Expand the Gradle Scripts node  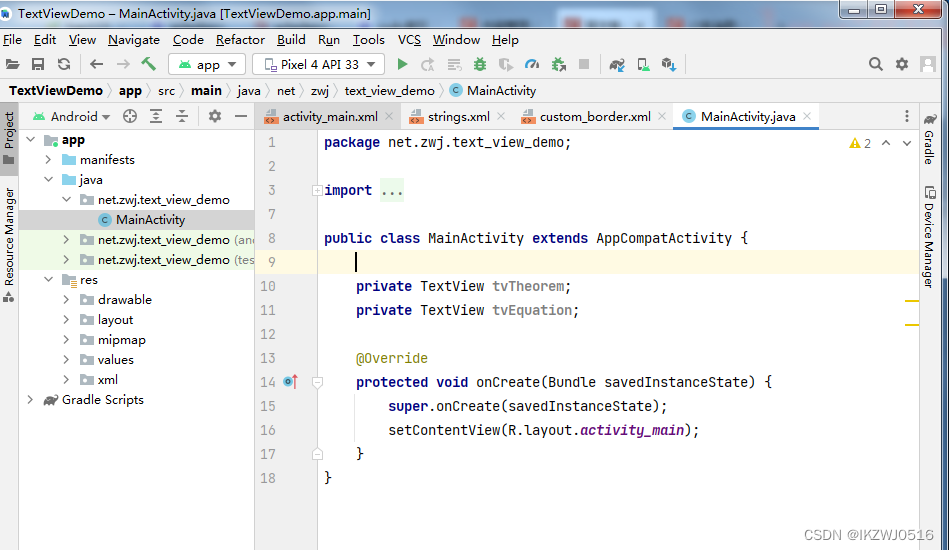[30, 400]
